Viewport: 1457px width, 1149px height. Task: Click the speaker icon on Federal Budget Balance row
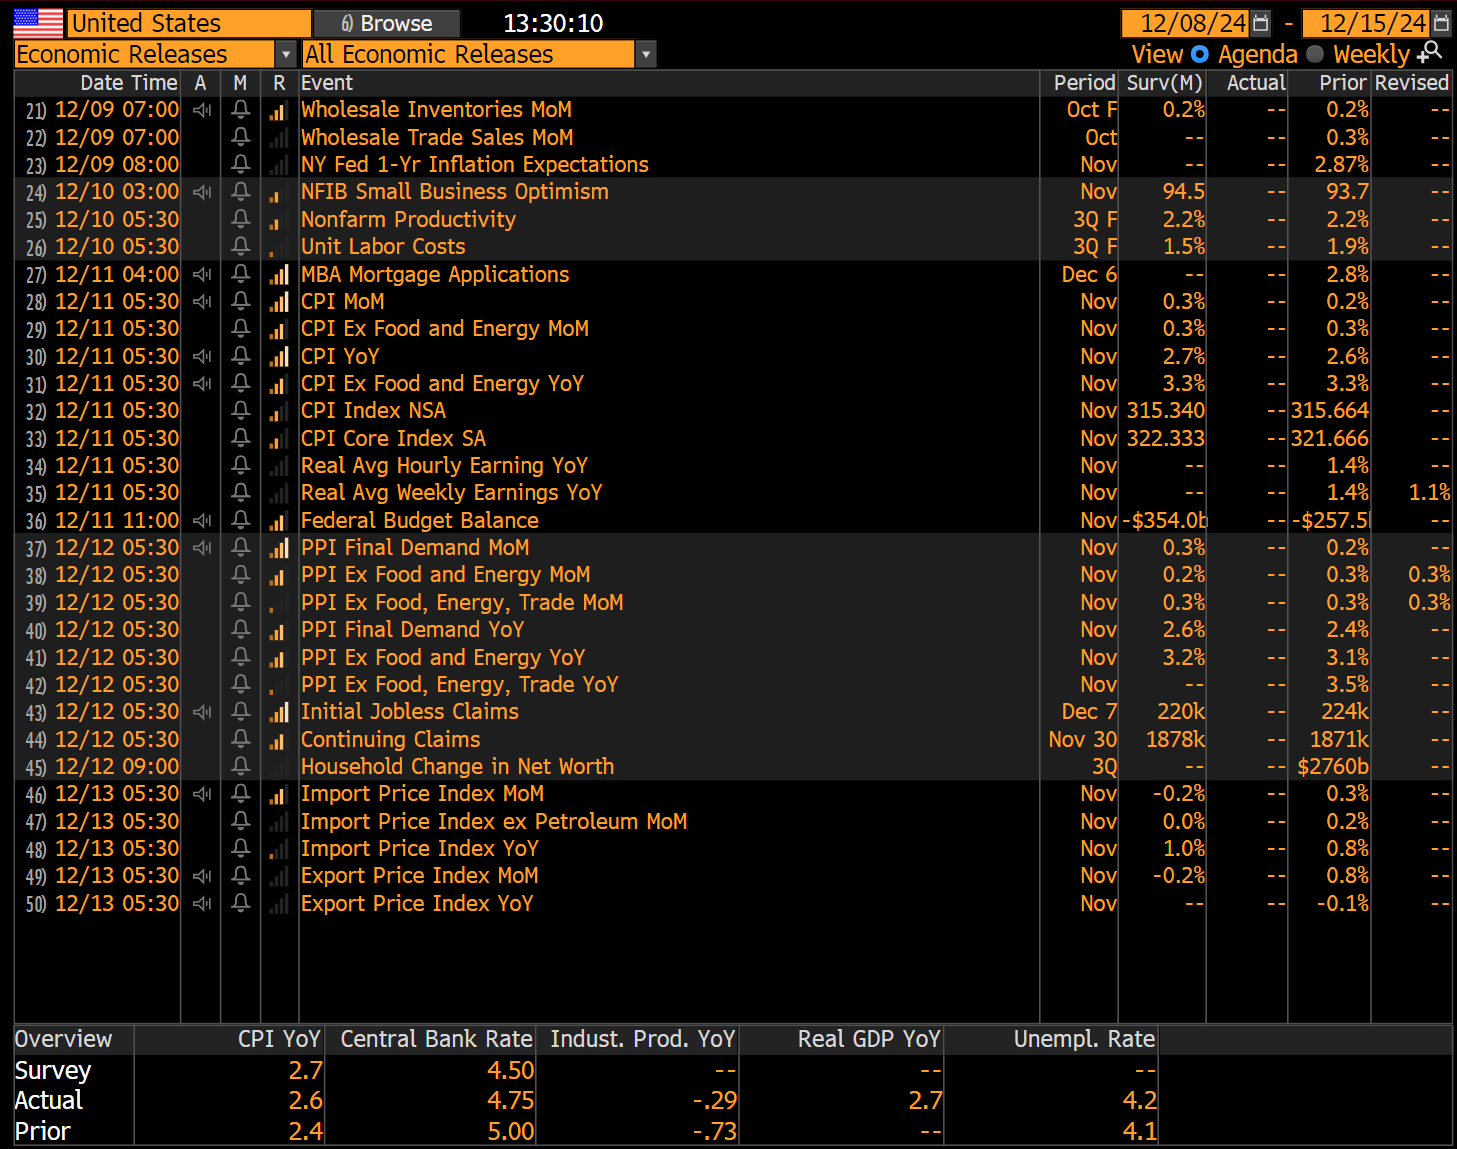(202, 520)
